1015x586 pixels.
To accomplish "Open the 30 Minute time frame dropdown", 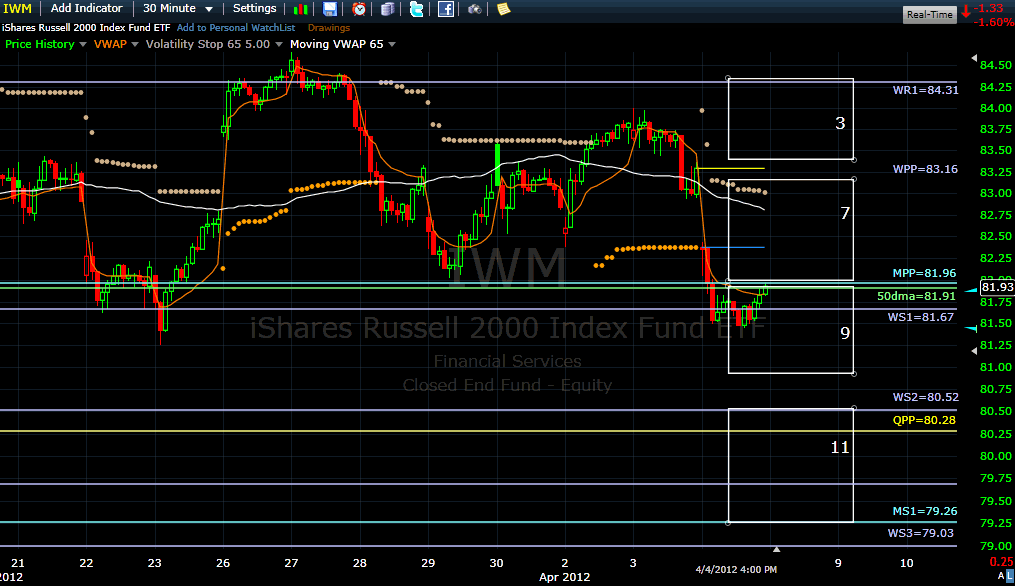I will pyautogui.click(x=178, y=8).
